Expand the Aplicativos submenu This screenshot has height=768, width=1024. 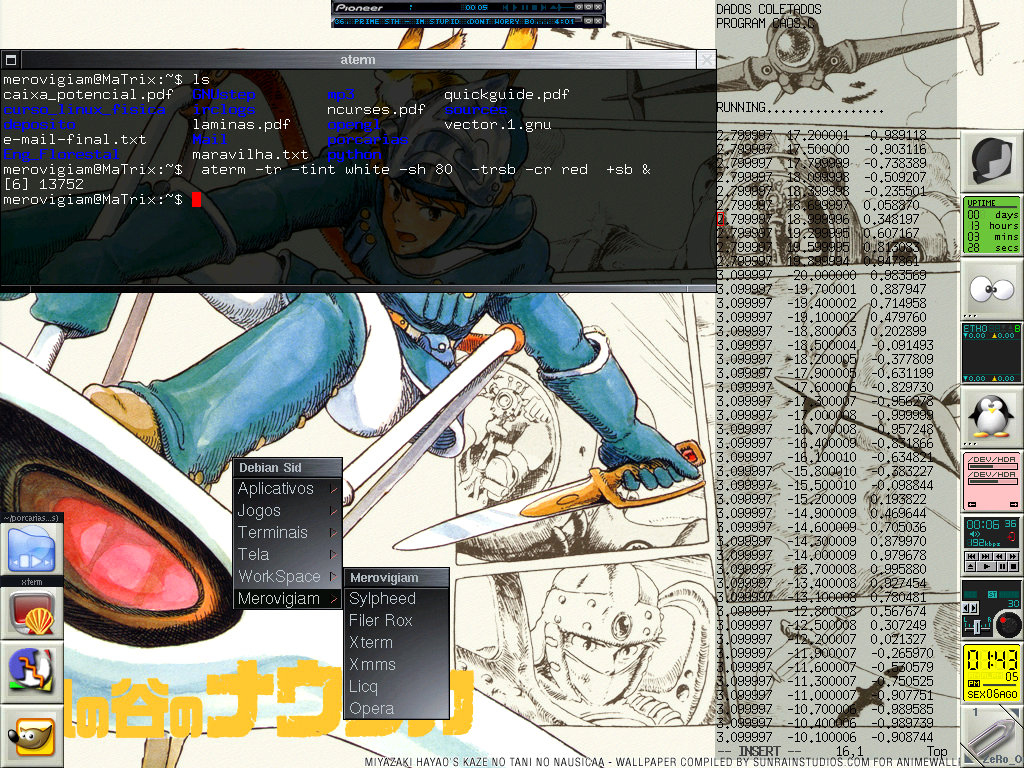pos(287,488)
